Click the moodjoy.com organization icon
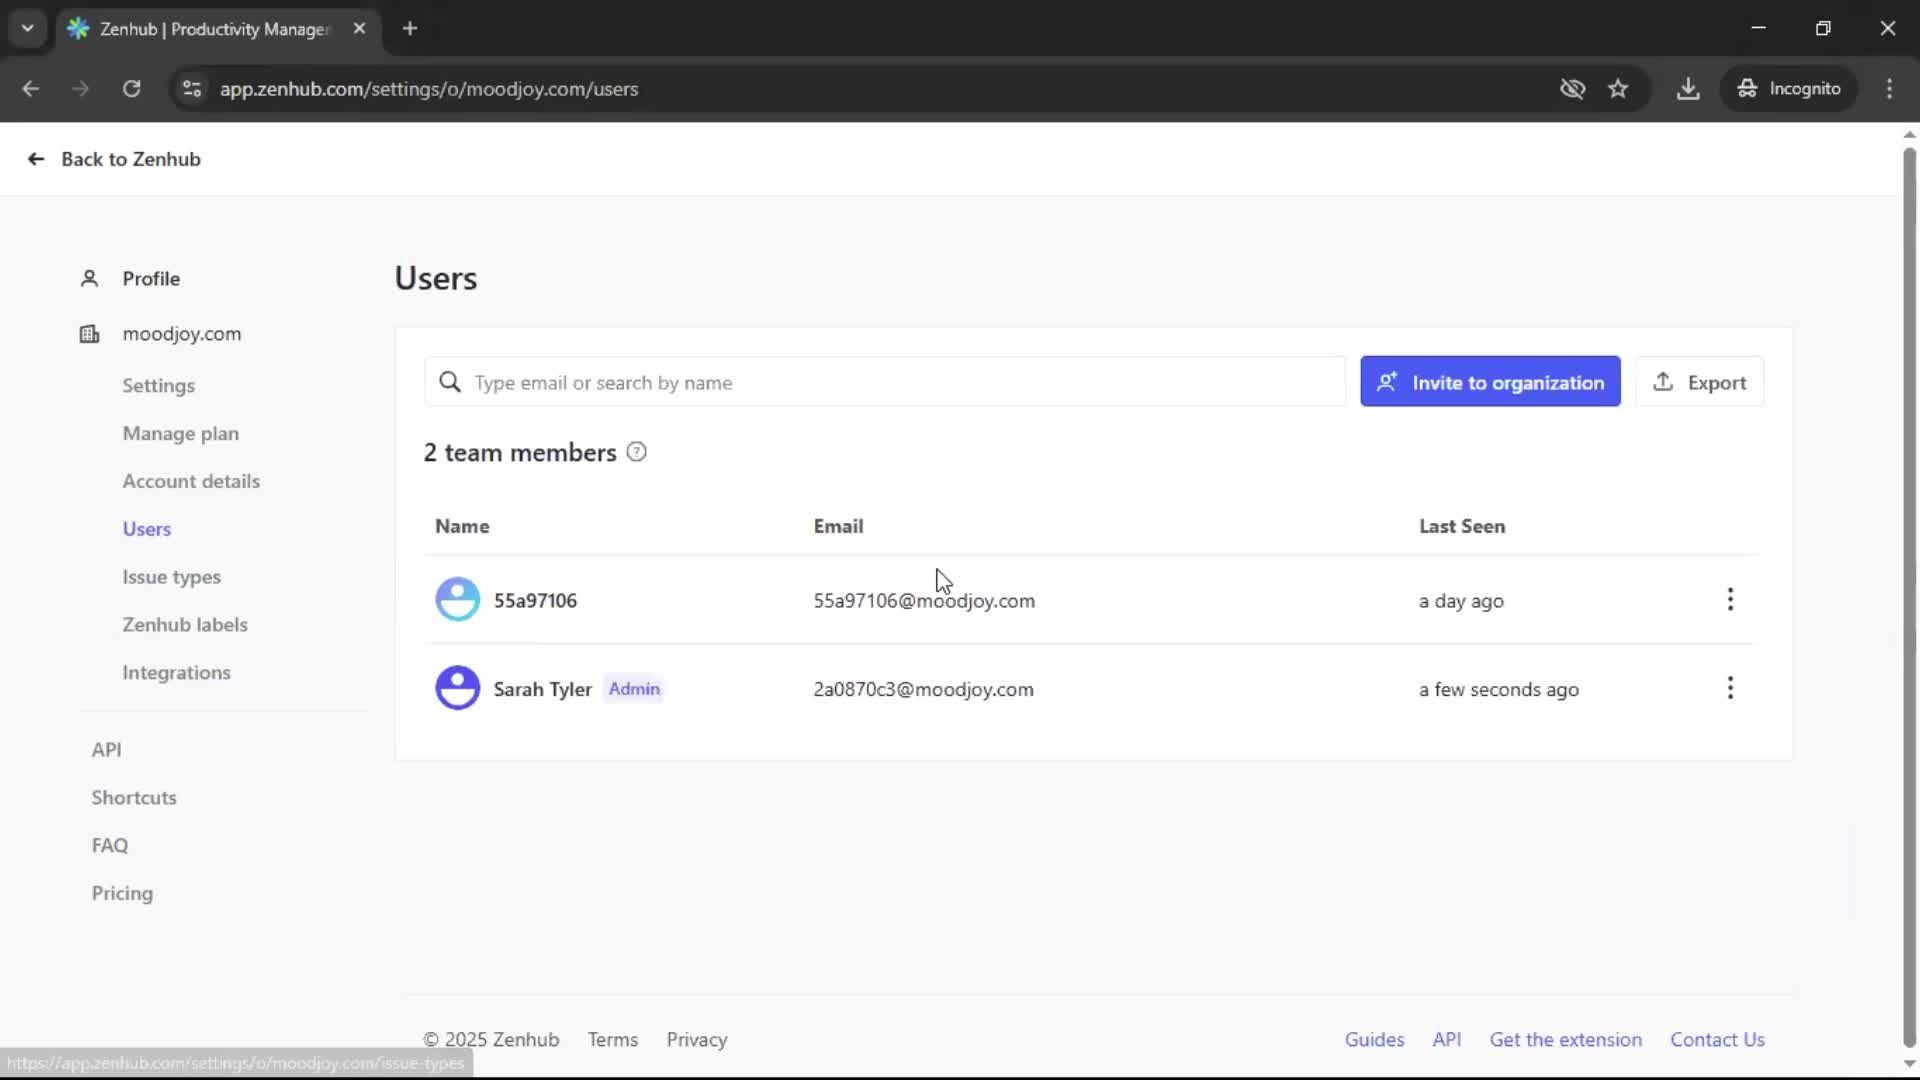This screenshot has height=1080, width=1920. [x=89, y=334]
